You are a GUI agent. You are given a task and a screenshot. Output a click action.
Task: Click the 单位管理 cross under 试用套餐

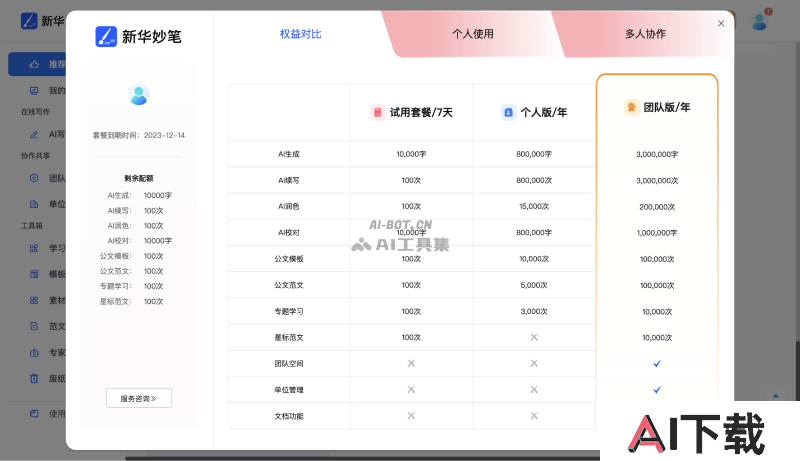click(411, 390)
